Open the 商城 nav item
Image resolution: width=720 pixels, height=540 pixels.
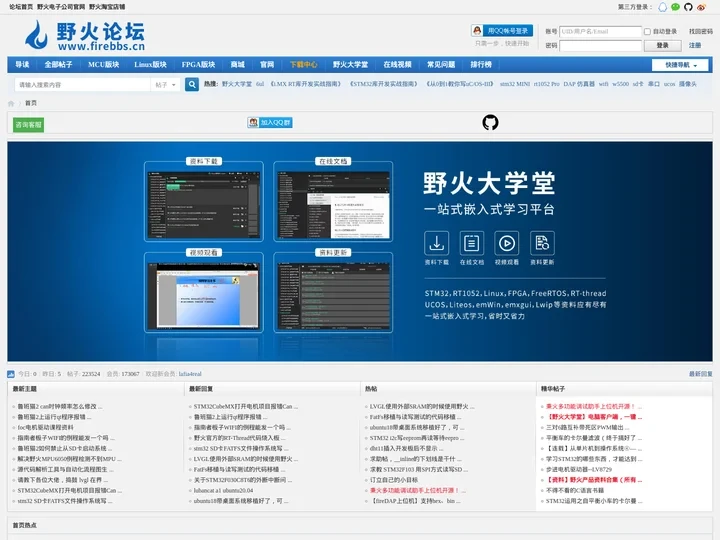click(237, 65)
